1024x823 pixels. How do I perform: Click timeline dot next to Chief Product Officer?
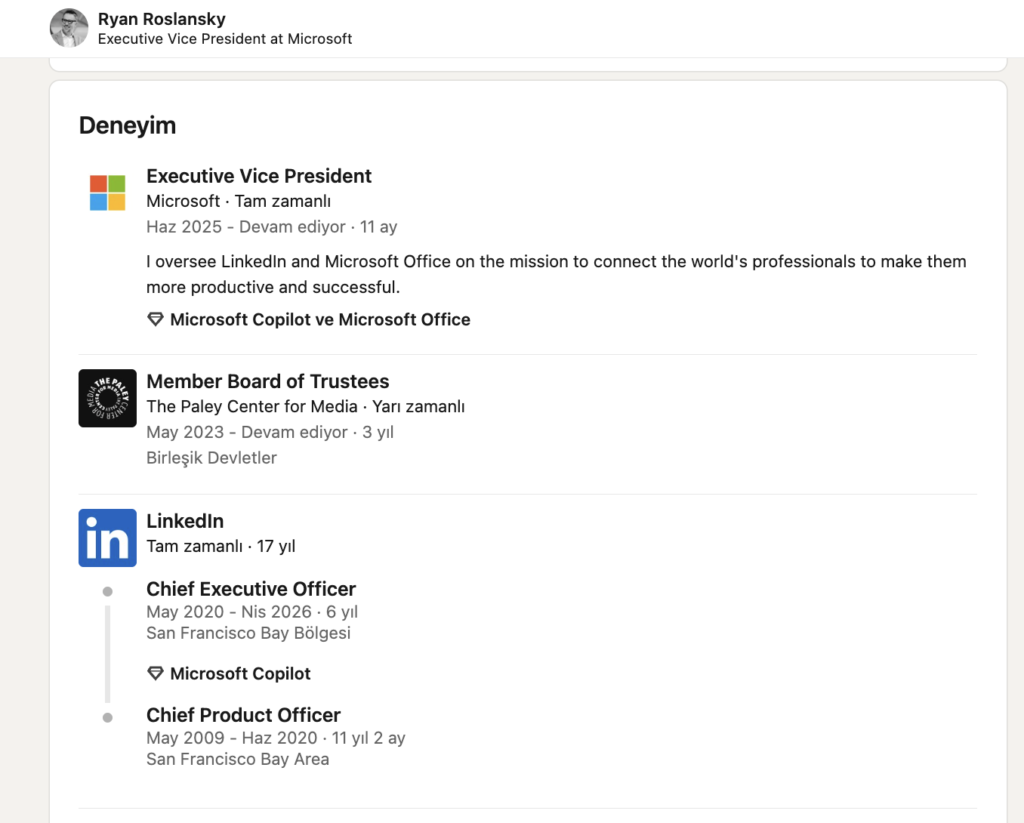coord(108,717)
